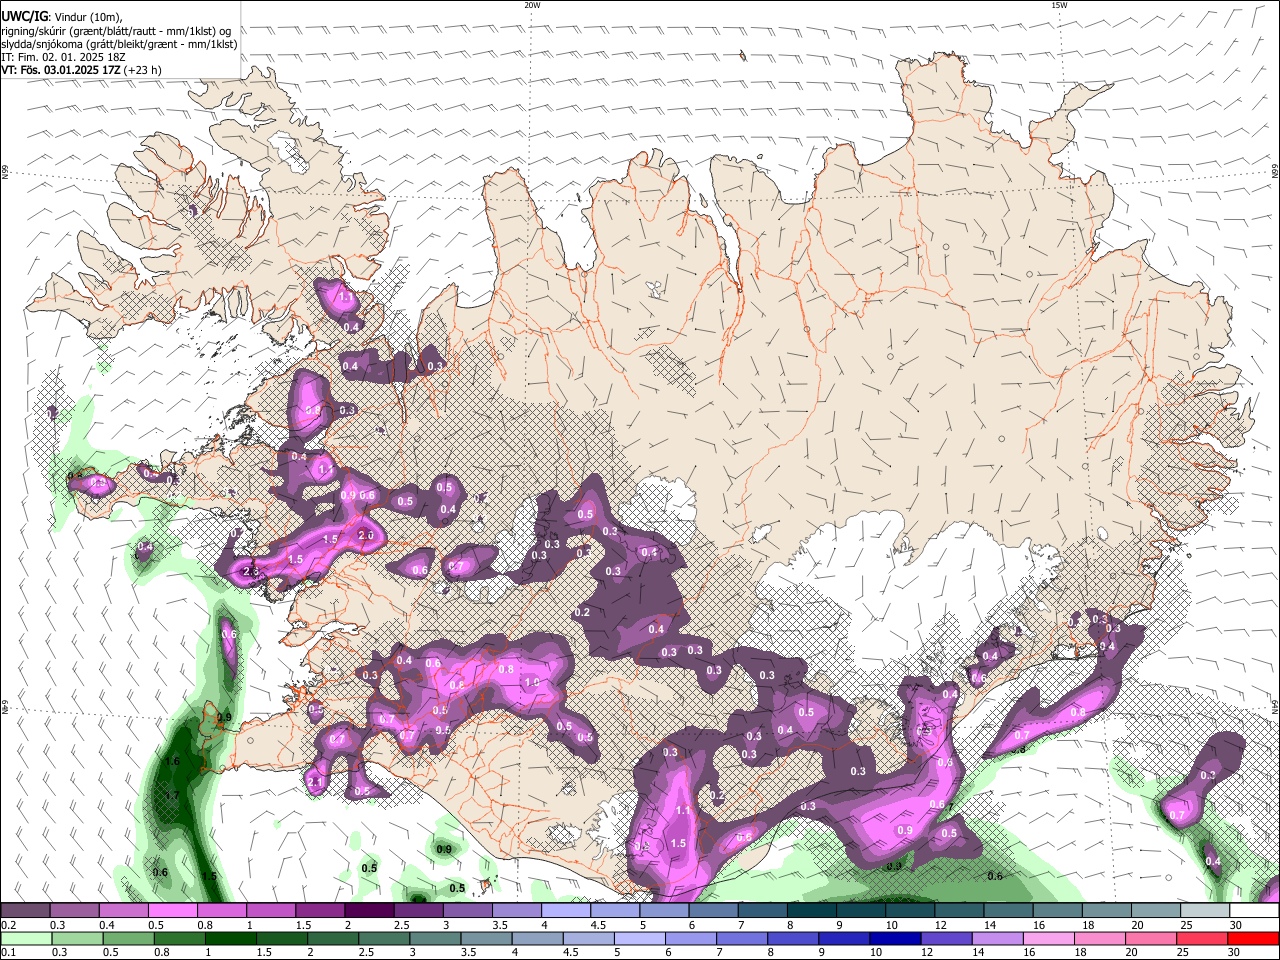This screenshot has width=1280, height=960.
Task: Click the light pink 16–18 swatch, lower legend
Action: pos(1048,939)
